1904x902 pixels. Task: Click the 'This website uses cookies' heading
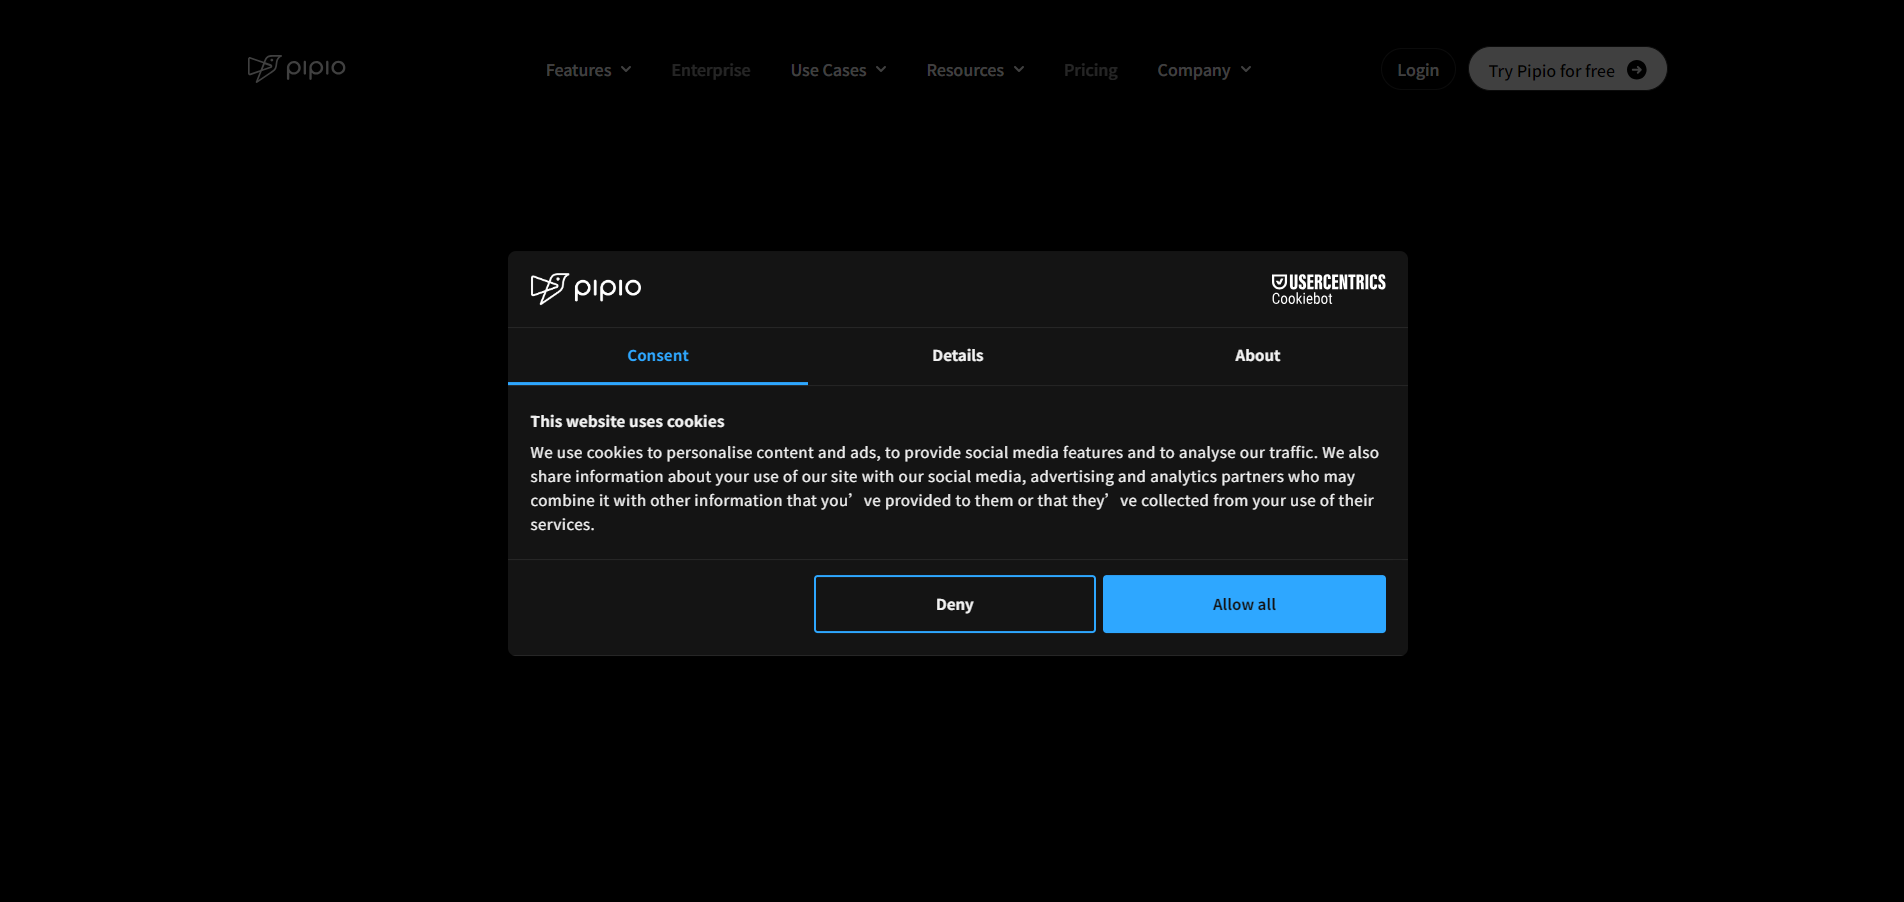point(627,422)
